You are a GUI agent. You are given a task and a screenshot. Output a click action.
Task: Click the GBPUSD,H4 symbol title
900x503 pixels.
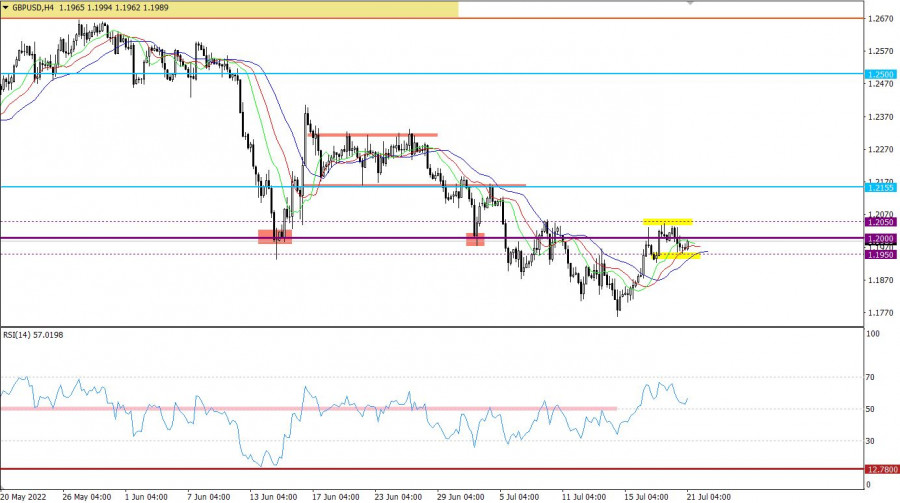(33, 8)
